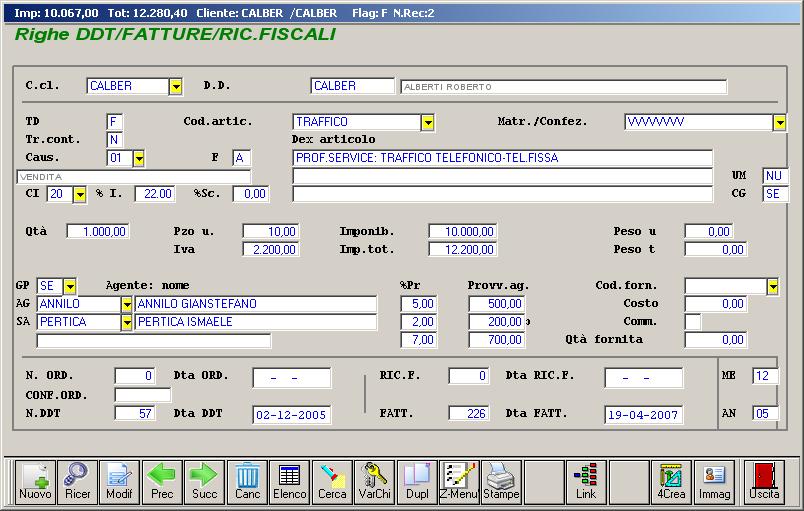
Task: Click the VarChi keys icon
Action: [x=374, y=482]
